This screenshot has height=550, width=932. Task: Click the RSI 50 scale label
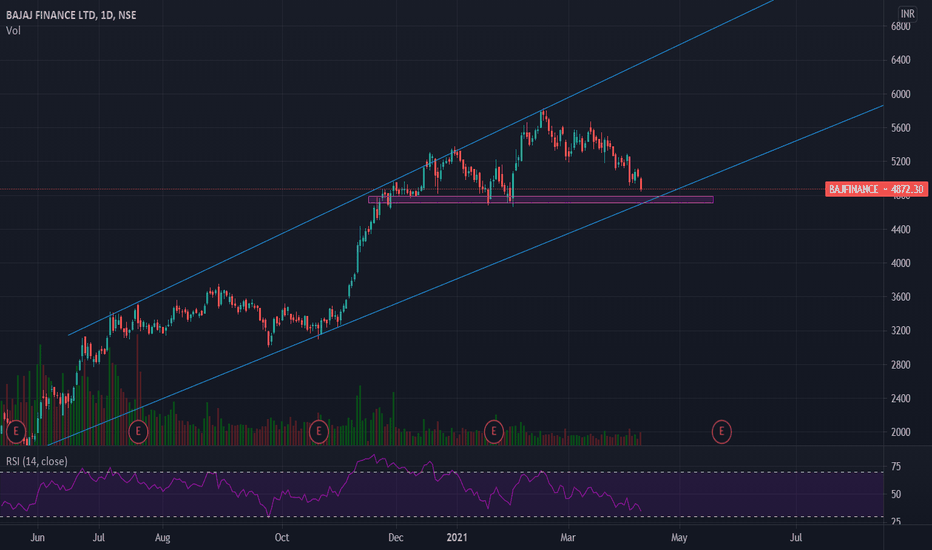896,495
